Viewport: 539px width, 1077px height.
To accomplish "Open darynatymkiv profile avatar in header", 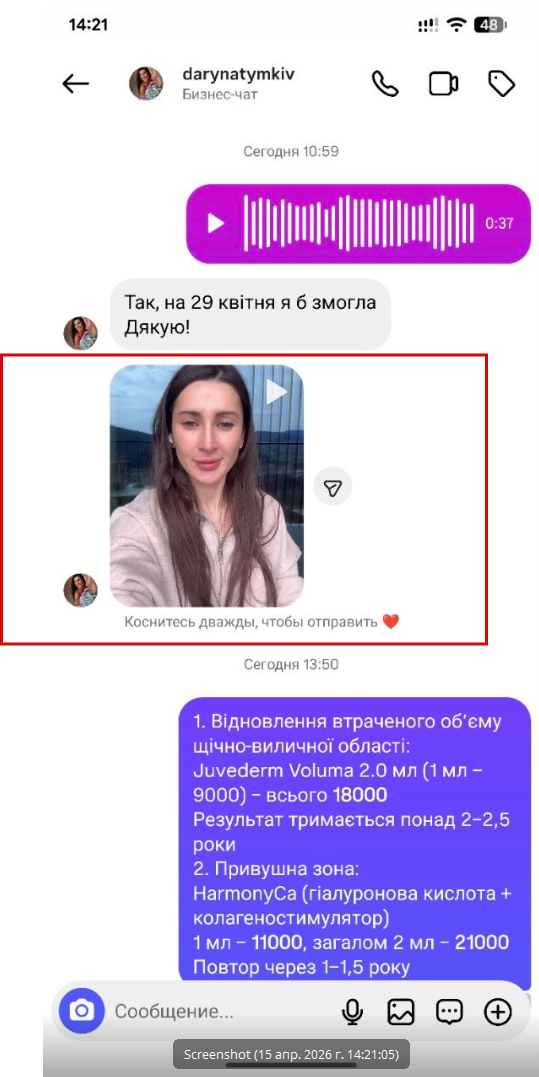I will click(x=146, y=84).
